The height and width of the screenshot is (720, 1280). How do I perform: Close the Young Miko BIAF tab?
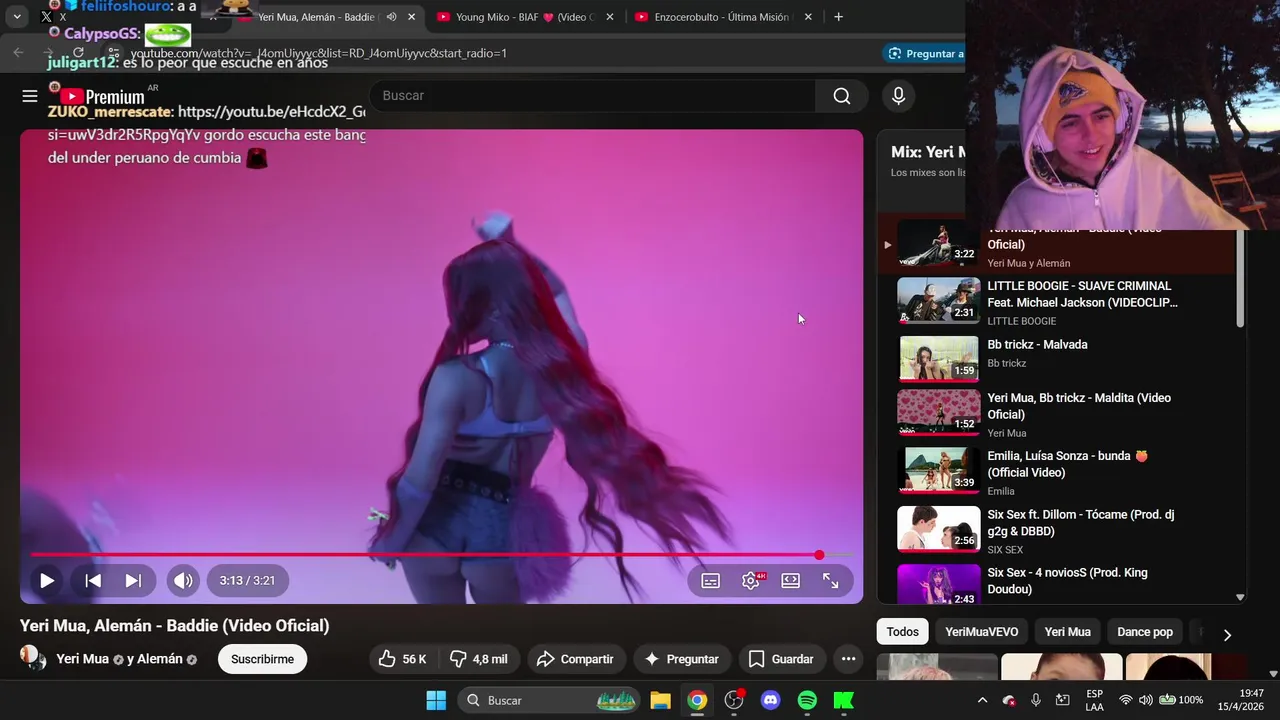pyautogui.click(x=610, y=17)
